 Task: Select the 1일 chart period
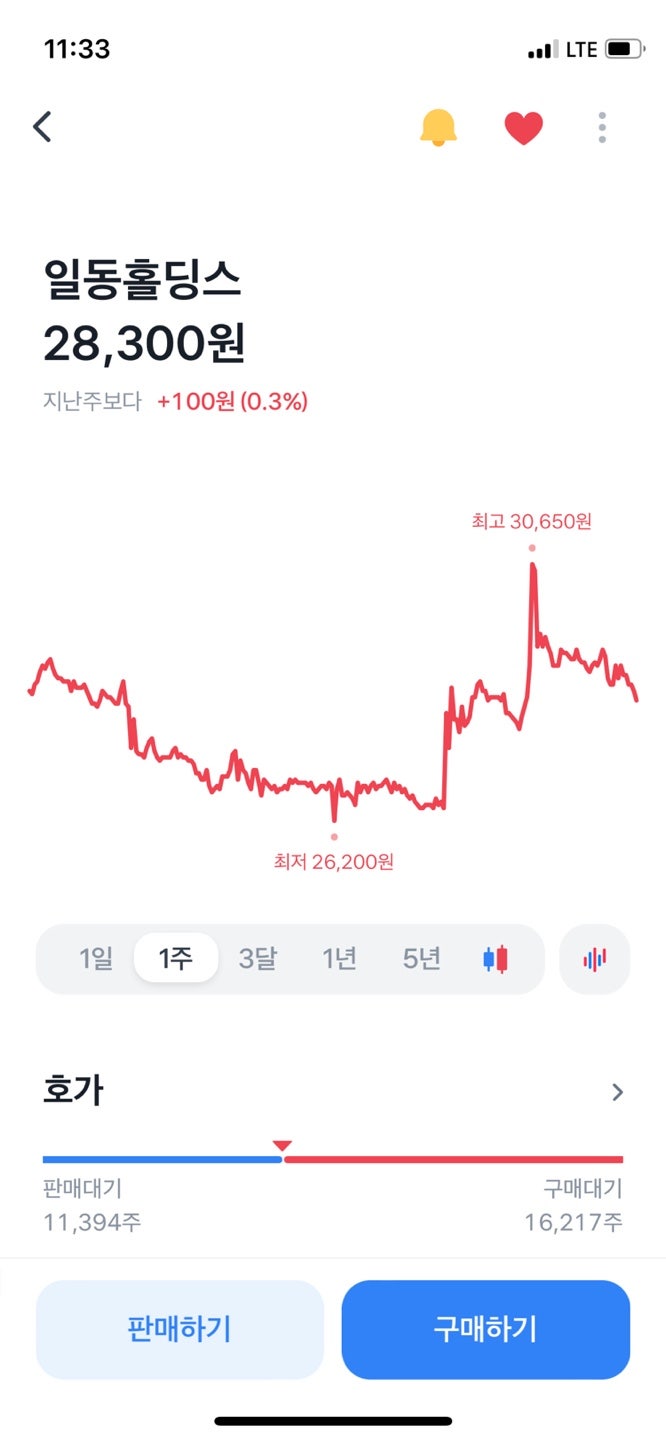click(x=95, y=958)
